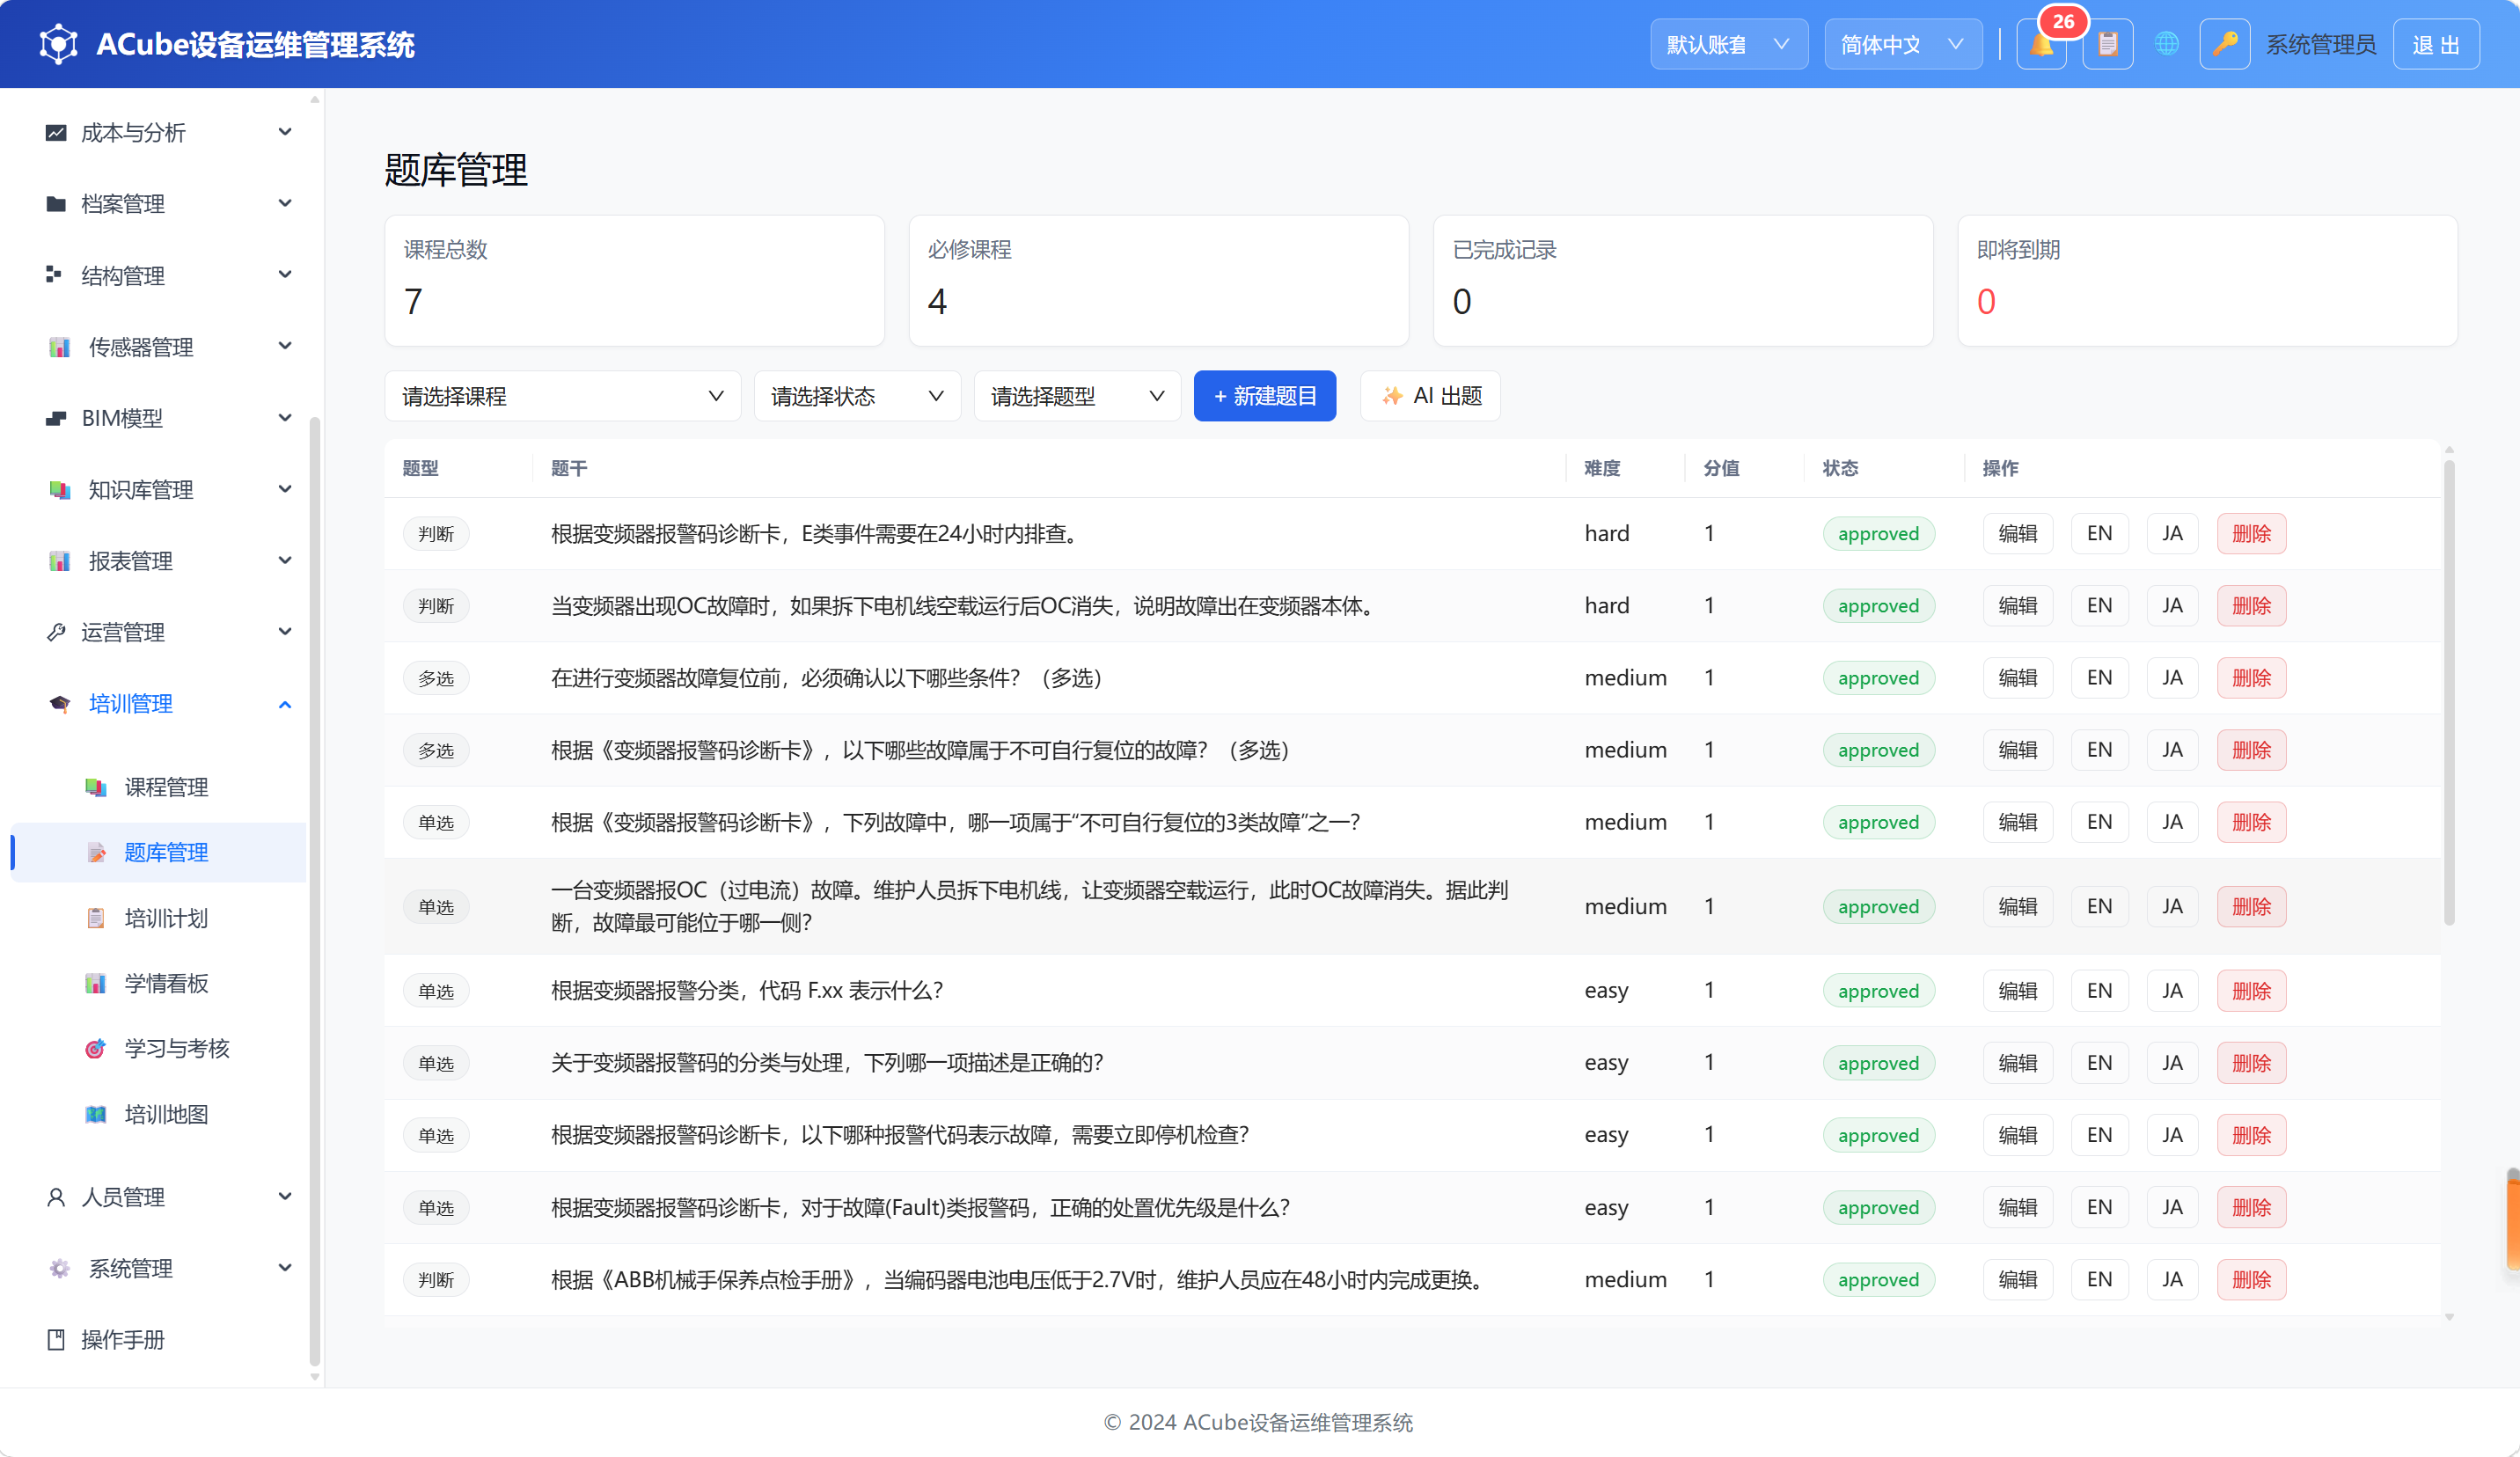Open the notifications bell with badge 26
This screenshot has height=1457, width=2520.
tap(2041, 44)
